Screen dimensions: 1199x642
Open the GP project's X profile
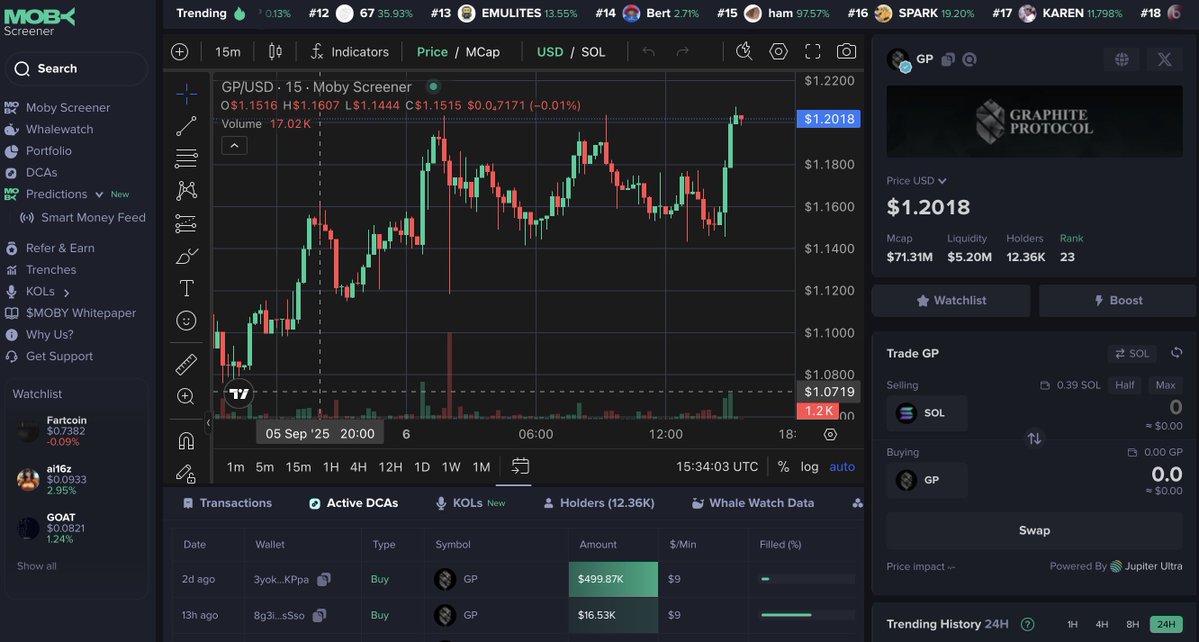1165,60
